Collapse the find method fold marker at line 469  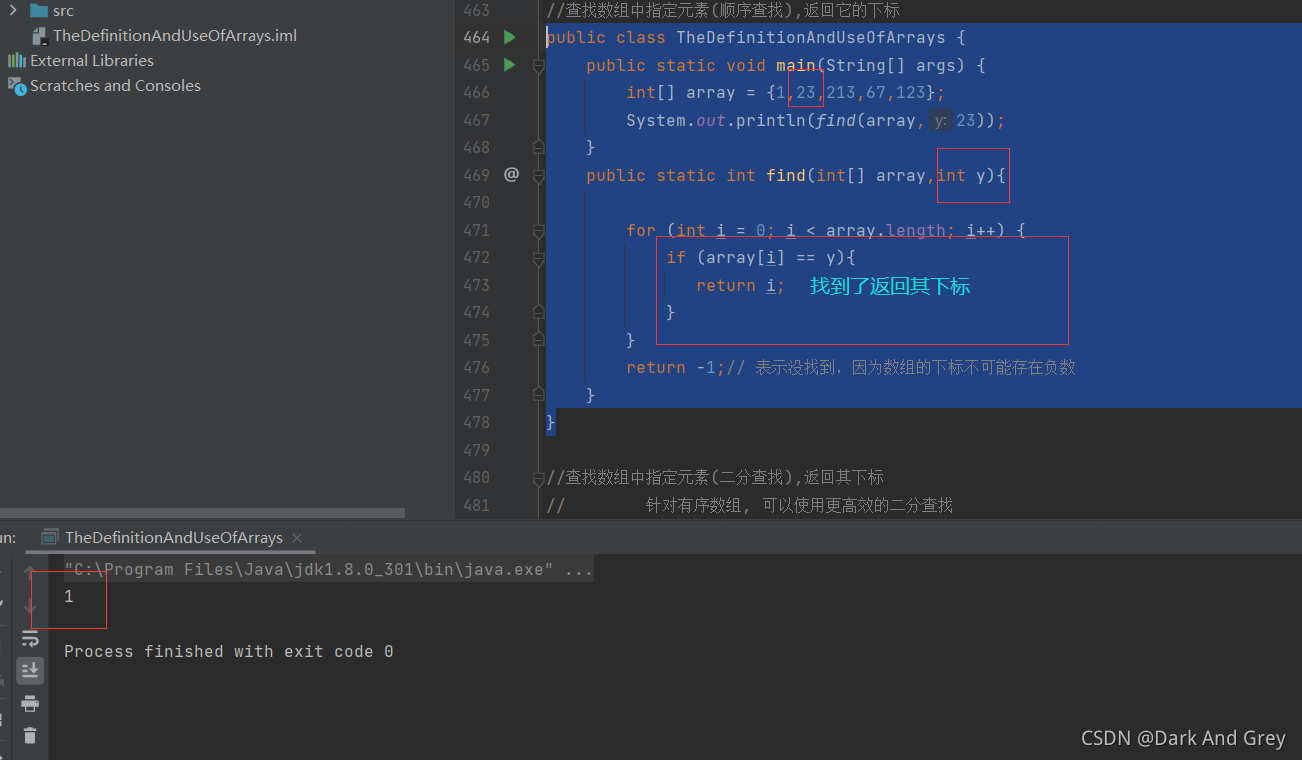point(538,175)
